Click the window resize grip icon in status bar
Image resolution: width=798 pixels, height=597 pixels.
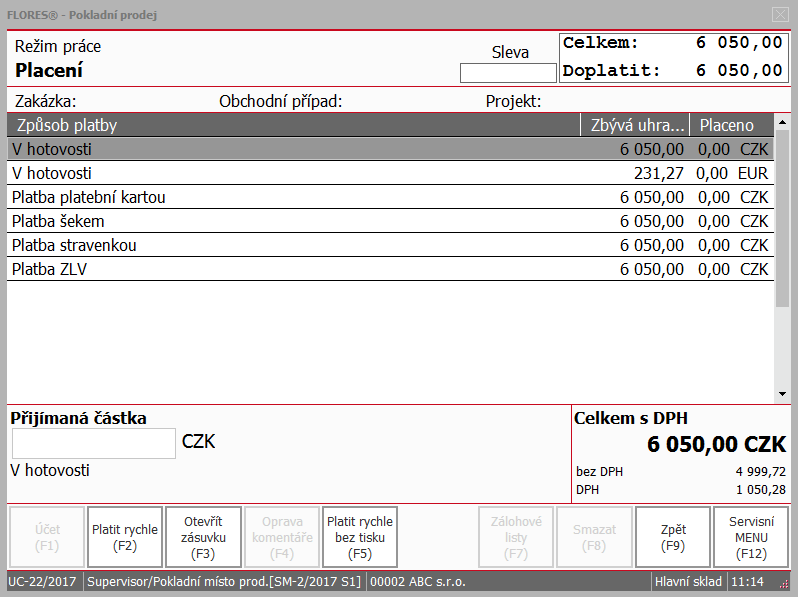pos(784,583)
